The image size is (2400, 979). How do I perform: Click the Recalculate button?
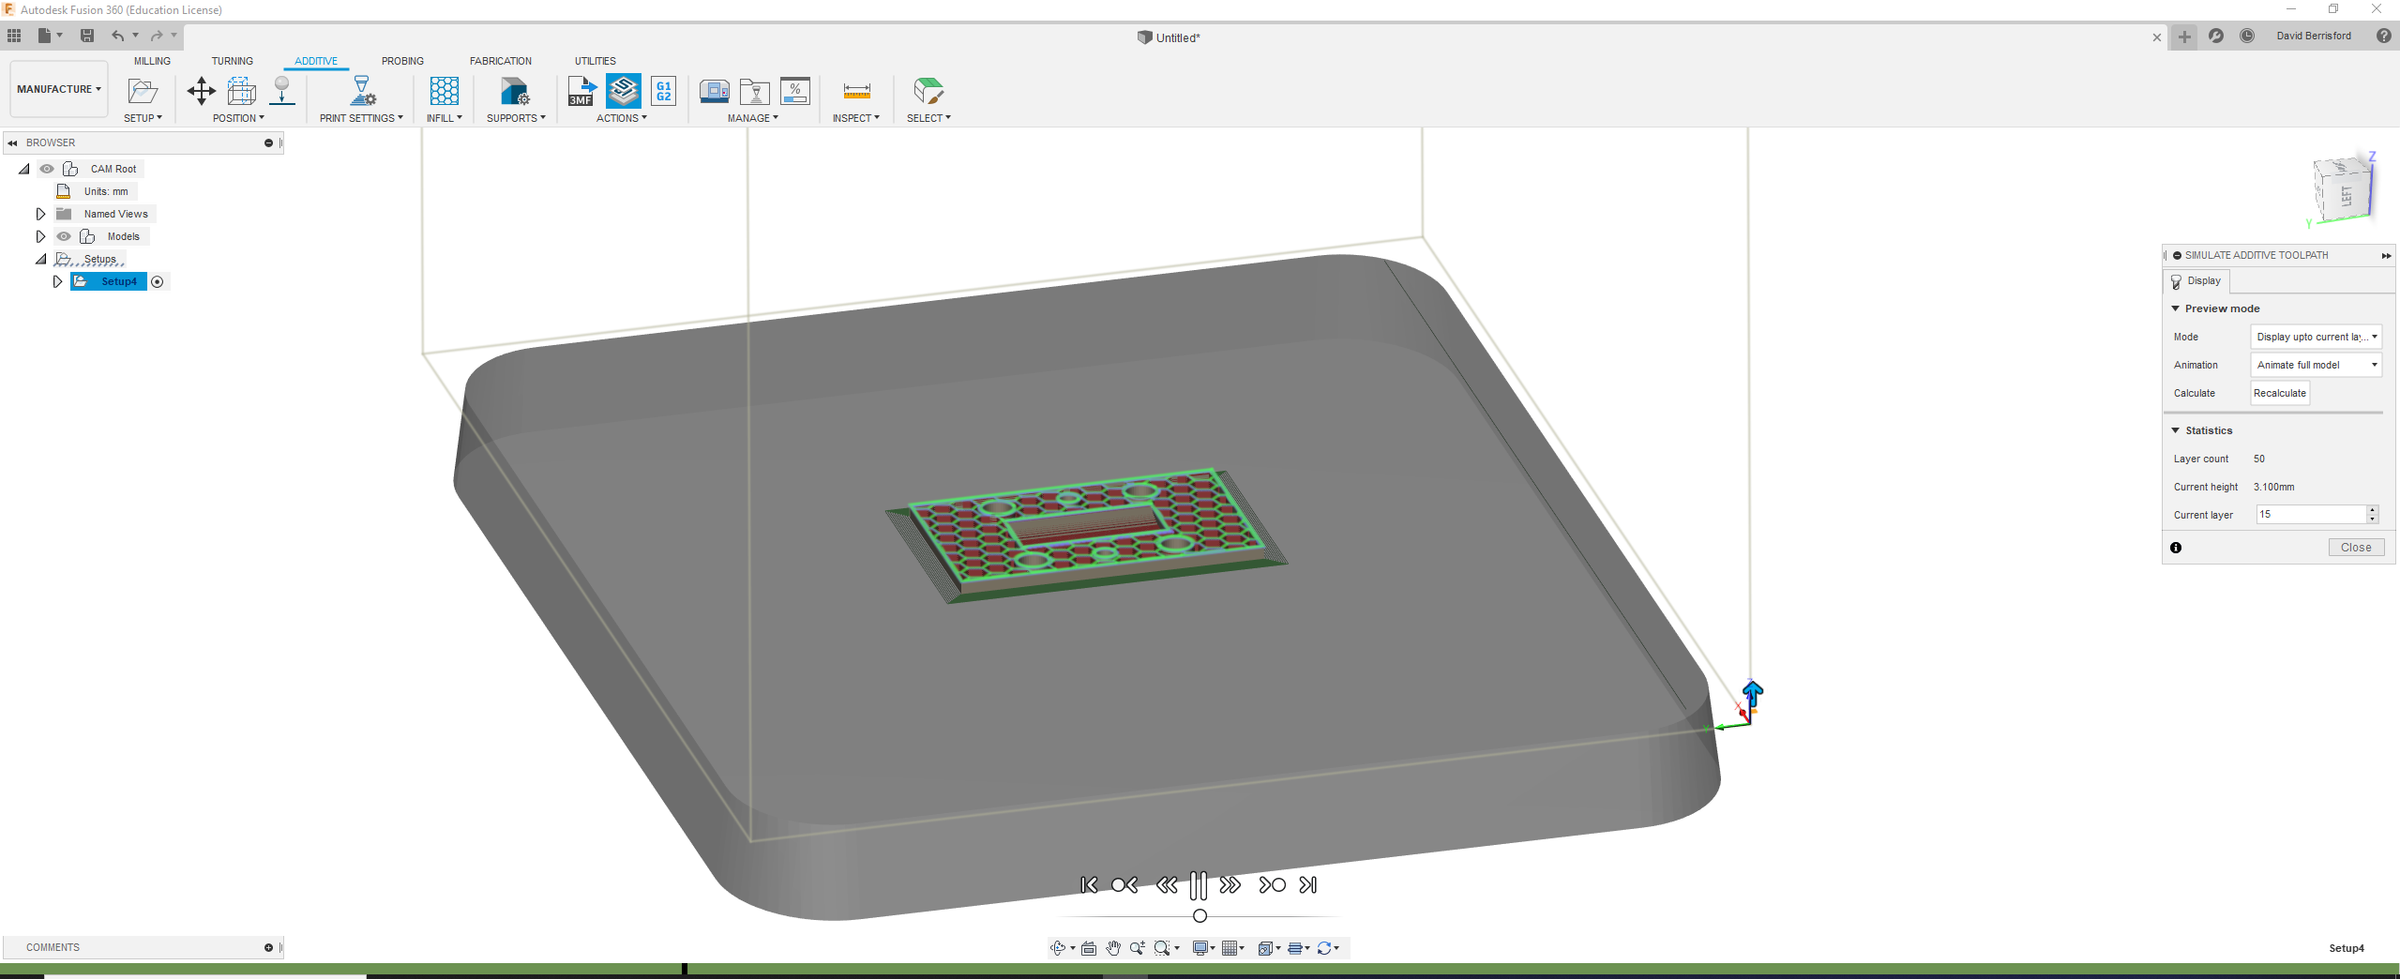coord(2280,393)
